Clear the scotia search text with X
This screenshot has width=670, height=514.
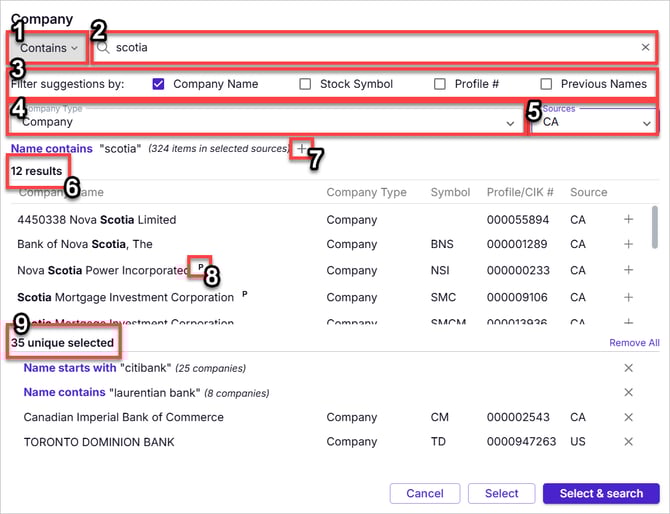point(645,47)
